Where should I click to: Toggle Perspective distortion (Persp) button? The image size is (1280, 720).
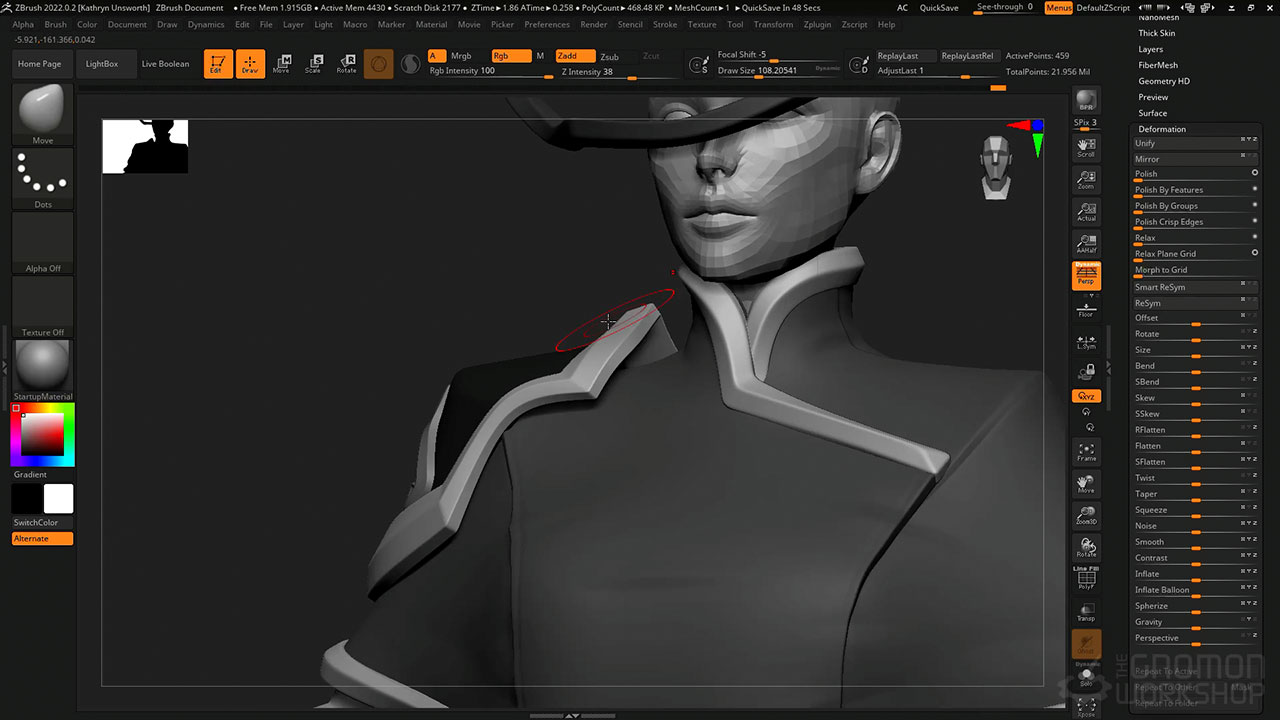pyautogui.click(x=1086, y=276)
